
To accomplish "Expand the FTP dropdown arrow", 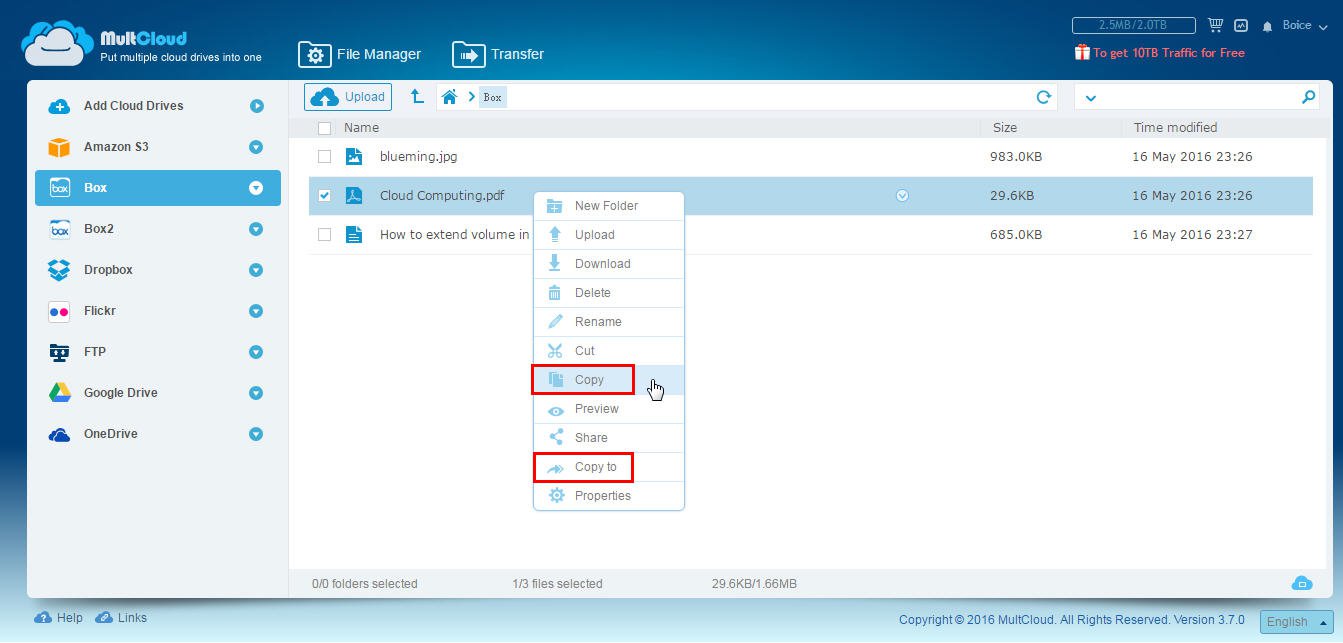I will (256, 352).
